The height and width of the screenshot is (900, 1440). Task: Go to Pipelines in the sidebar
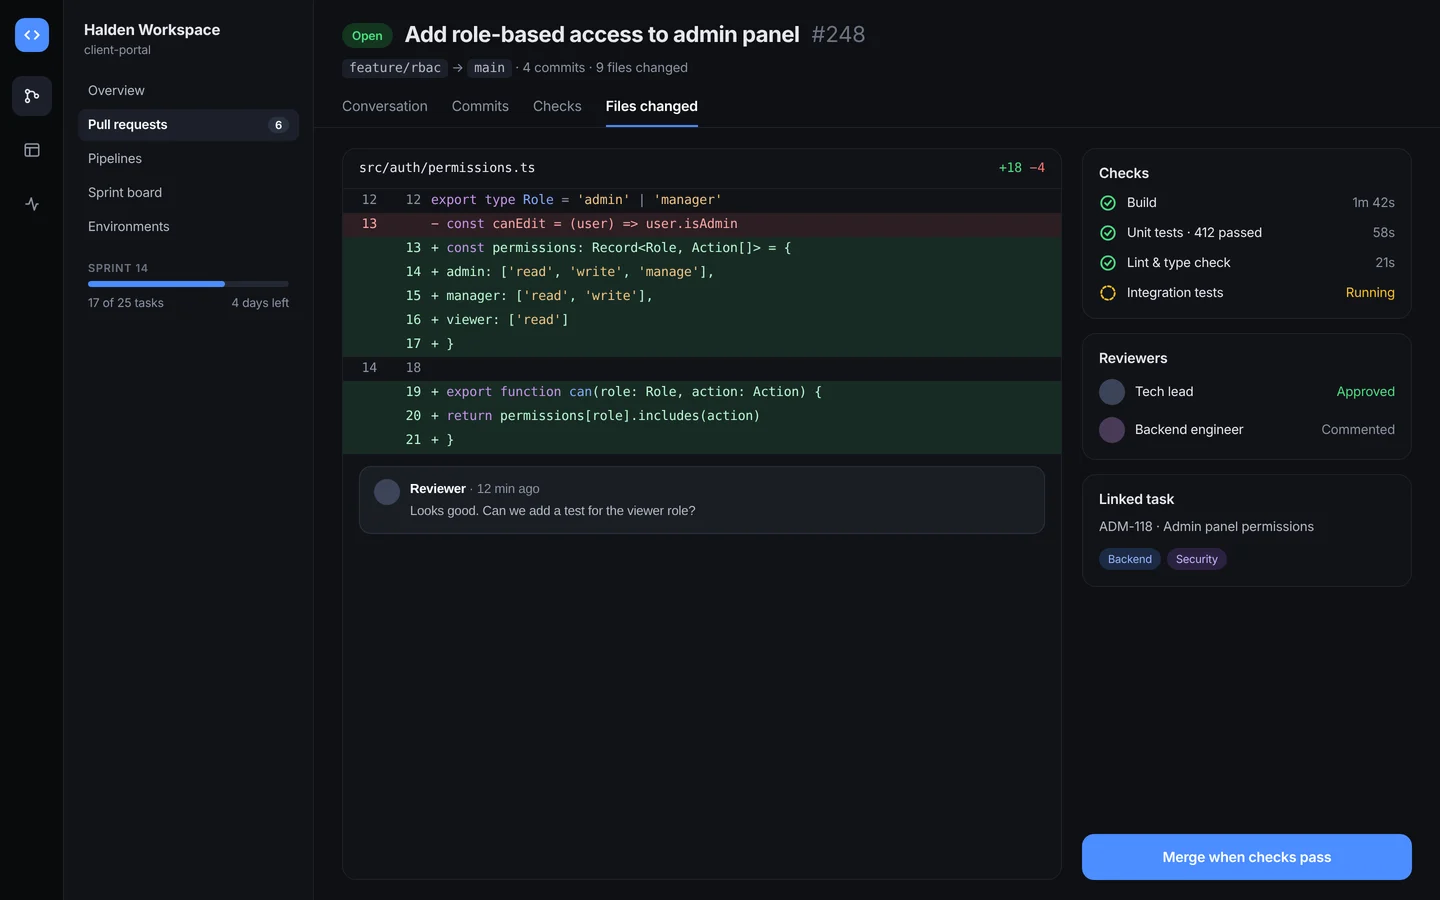point(189,159)
